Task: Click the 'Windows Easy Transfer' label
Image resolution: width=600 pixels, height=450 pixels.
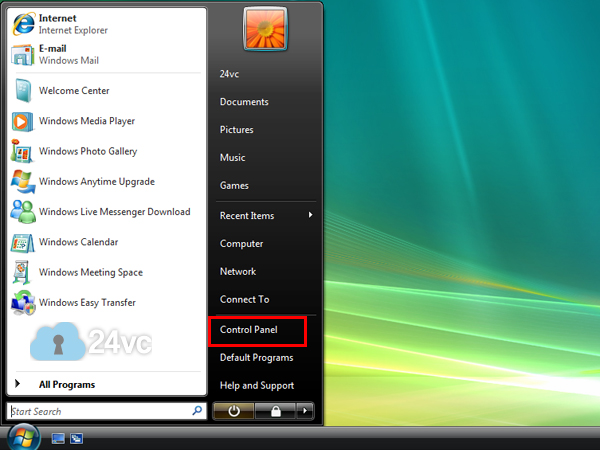Action: click(x=87, y=303)
